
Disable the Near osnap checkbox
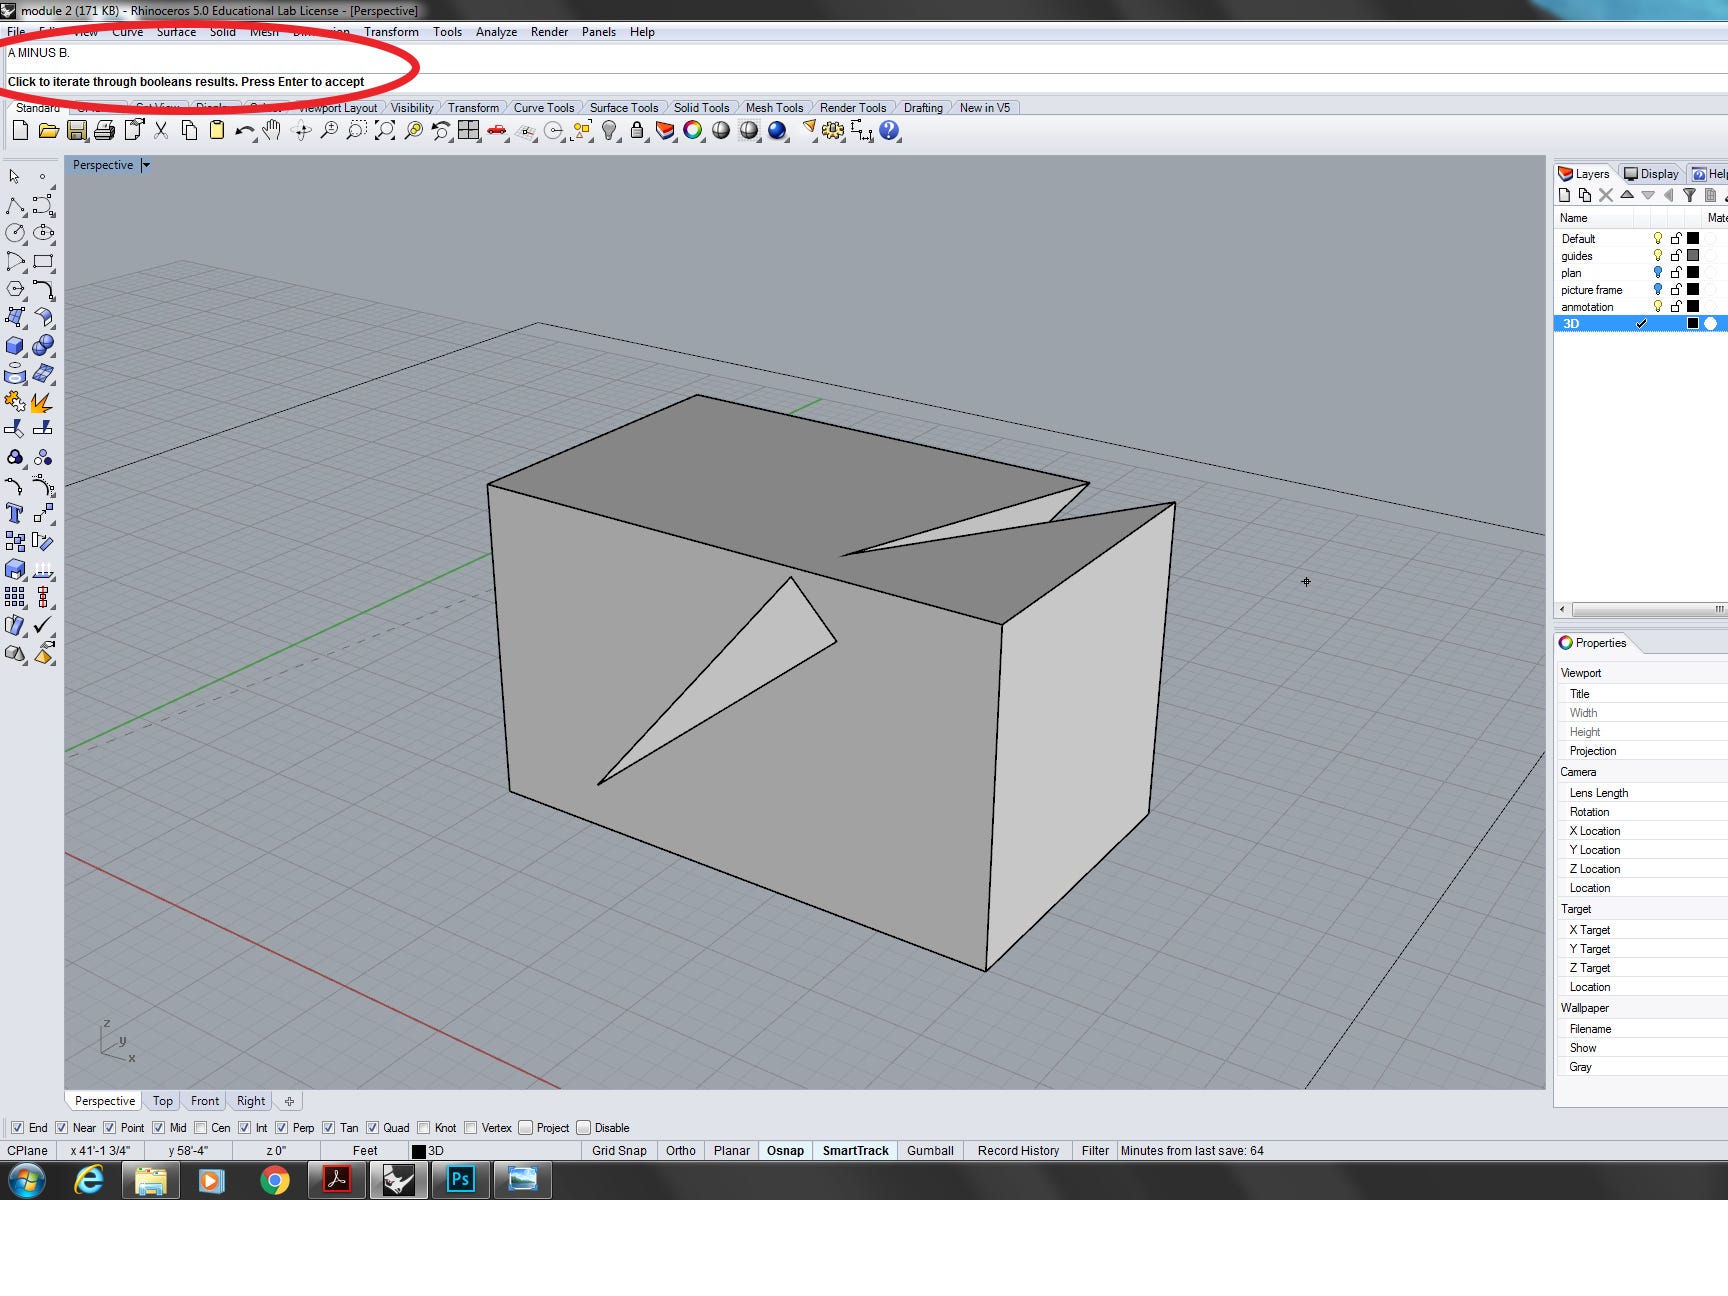[x=63, y=1127]
